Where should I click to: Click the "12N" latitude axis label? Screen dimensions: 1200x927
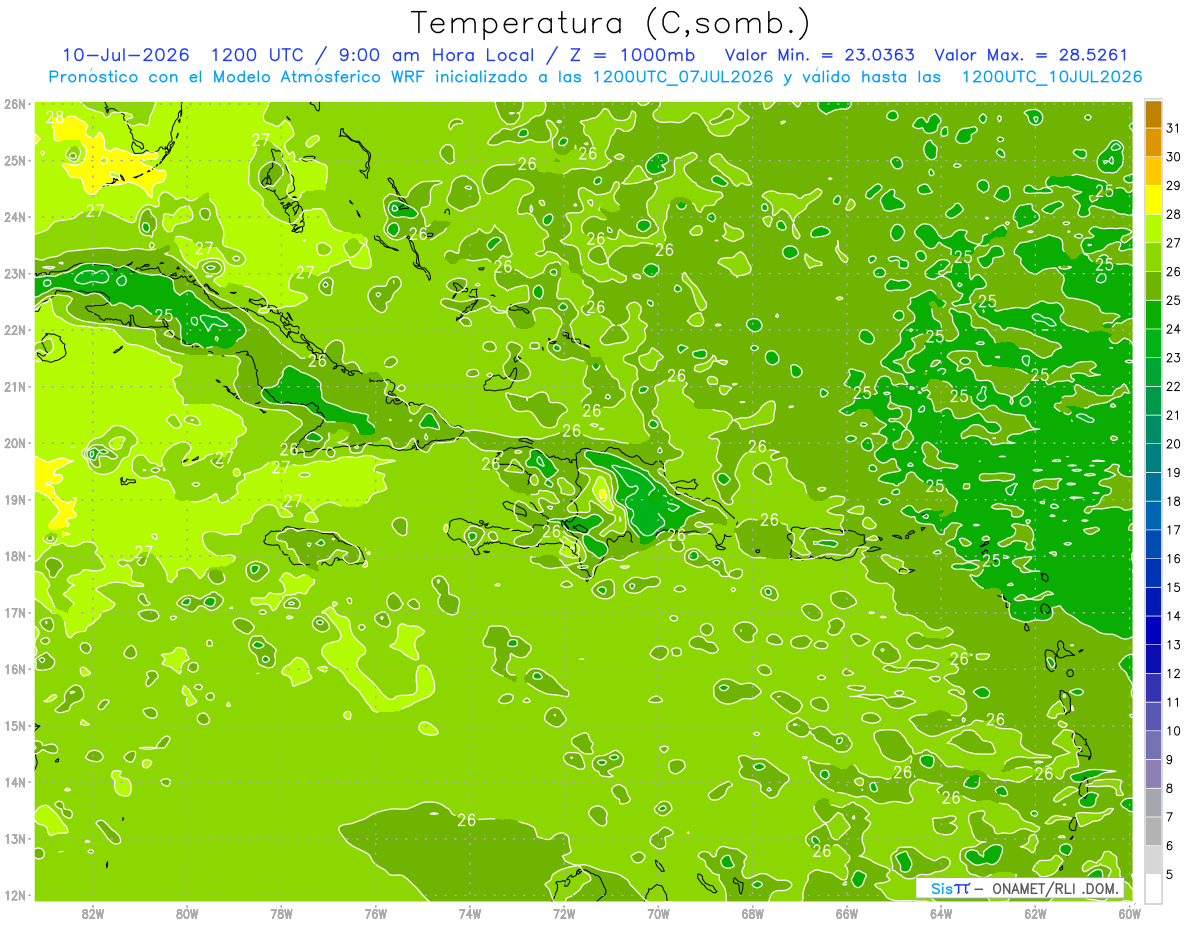(x=14, y=895)
